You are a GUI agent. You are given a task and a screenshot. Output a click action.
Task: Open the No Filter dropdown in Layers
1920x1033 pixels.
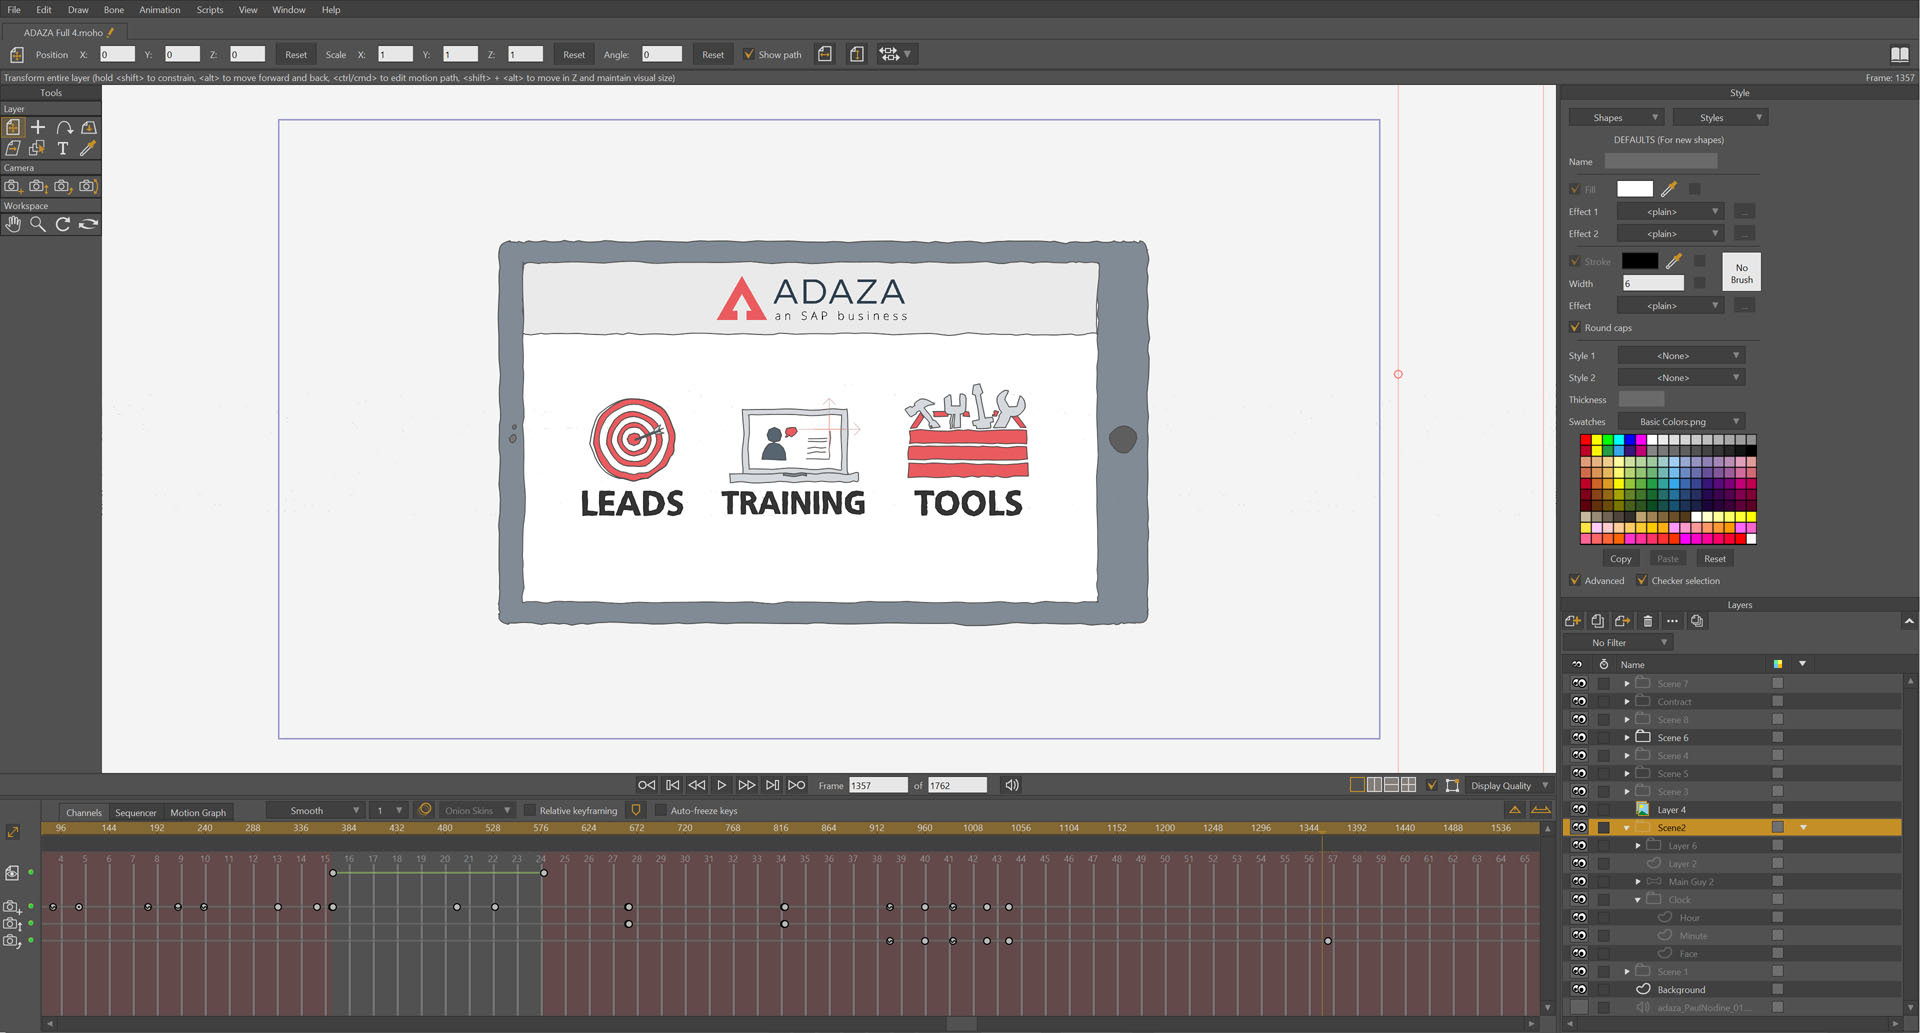pyautogui.click(x=1618, y=642)
